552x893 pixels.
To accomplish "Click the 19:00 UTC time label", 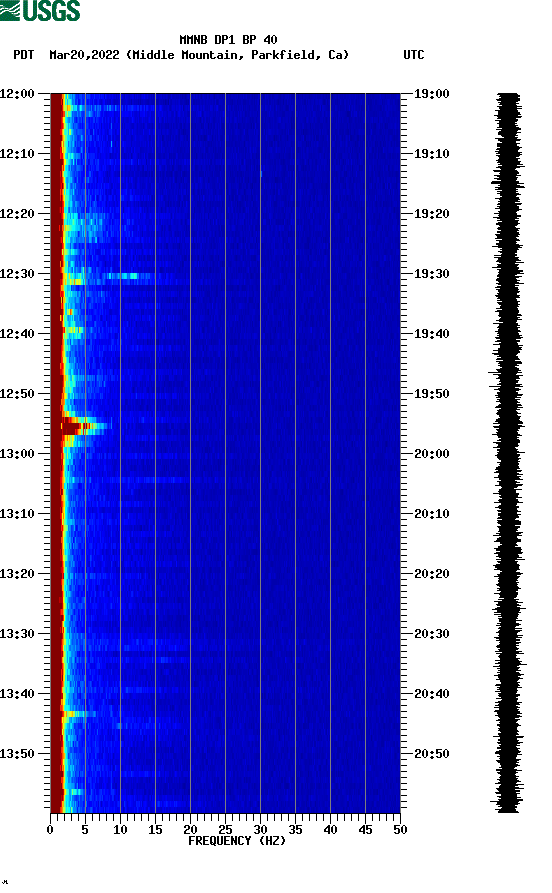I will [432, 93].
